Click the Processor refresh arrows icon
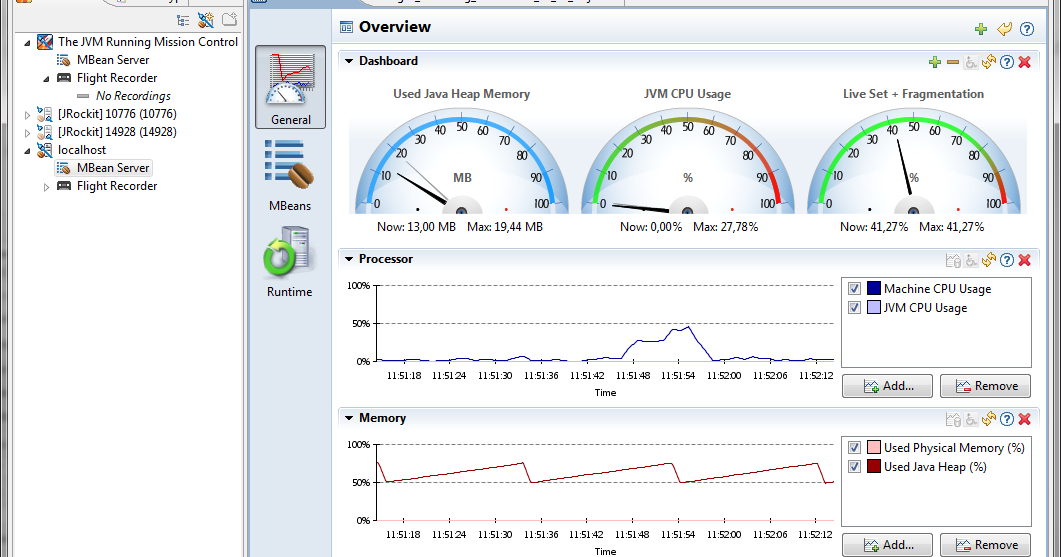This screenshot has height=557, width=1061. click(989, 259)
